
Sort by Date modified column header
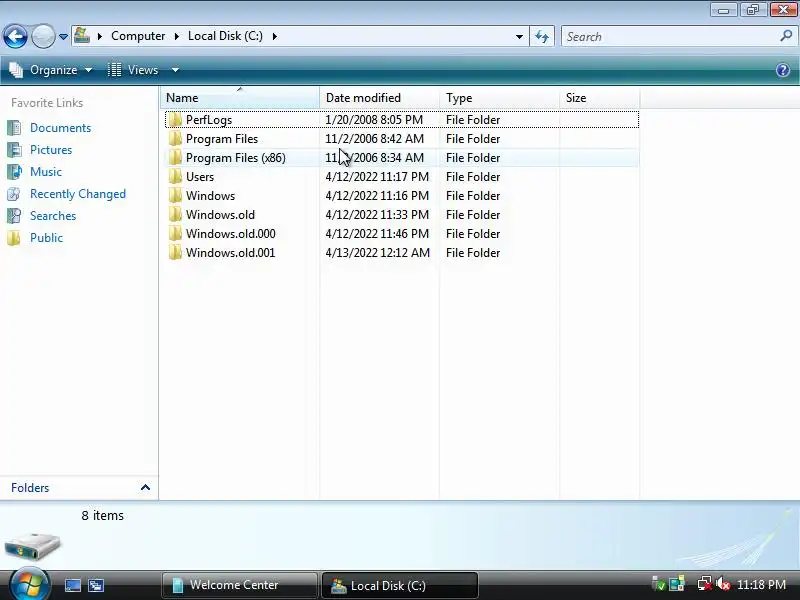(x=379, y=97)
